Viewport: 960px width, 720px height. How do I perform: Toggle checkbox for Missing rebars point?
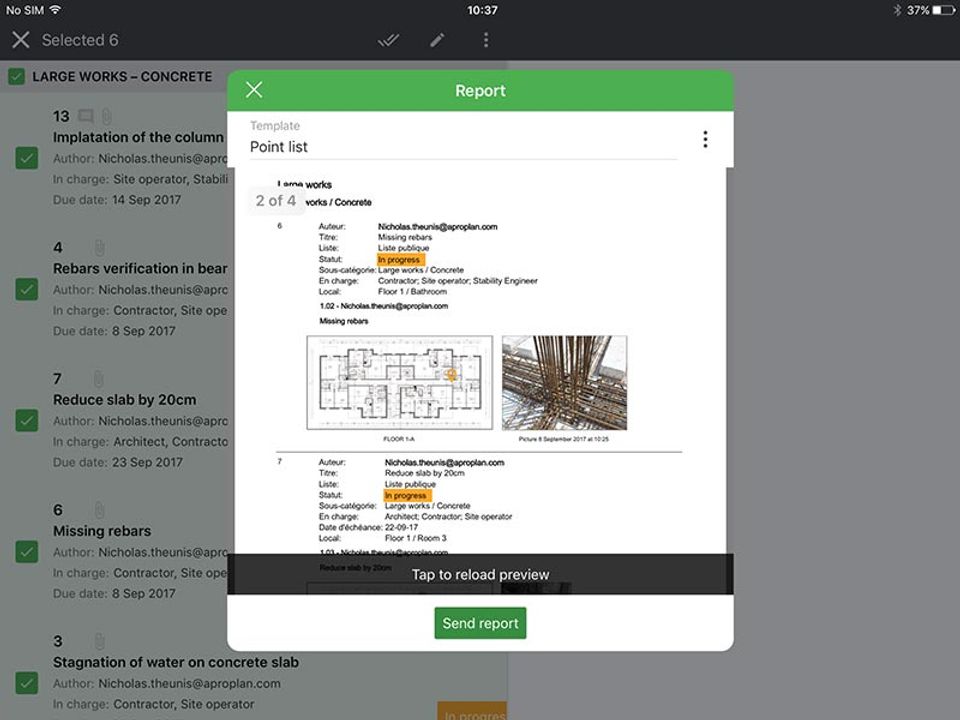click(x=27, y=552)
